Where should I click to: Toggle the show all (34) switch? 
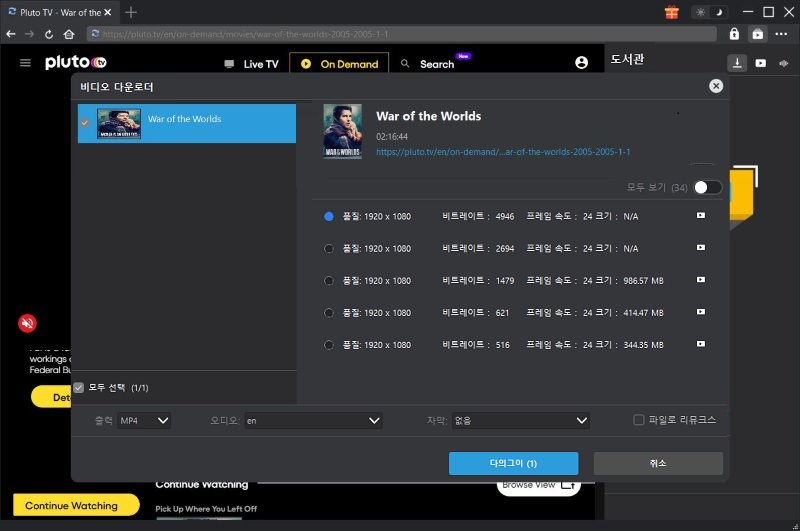tap(708, 187)
